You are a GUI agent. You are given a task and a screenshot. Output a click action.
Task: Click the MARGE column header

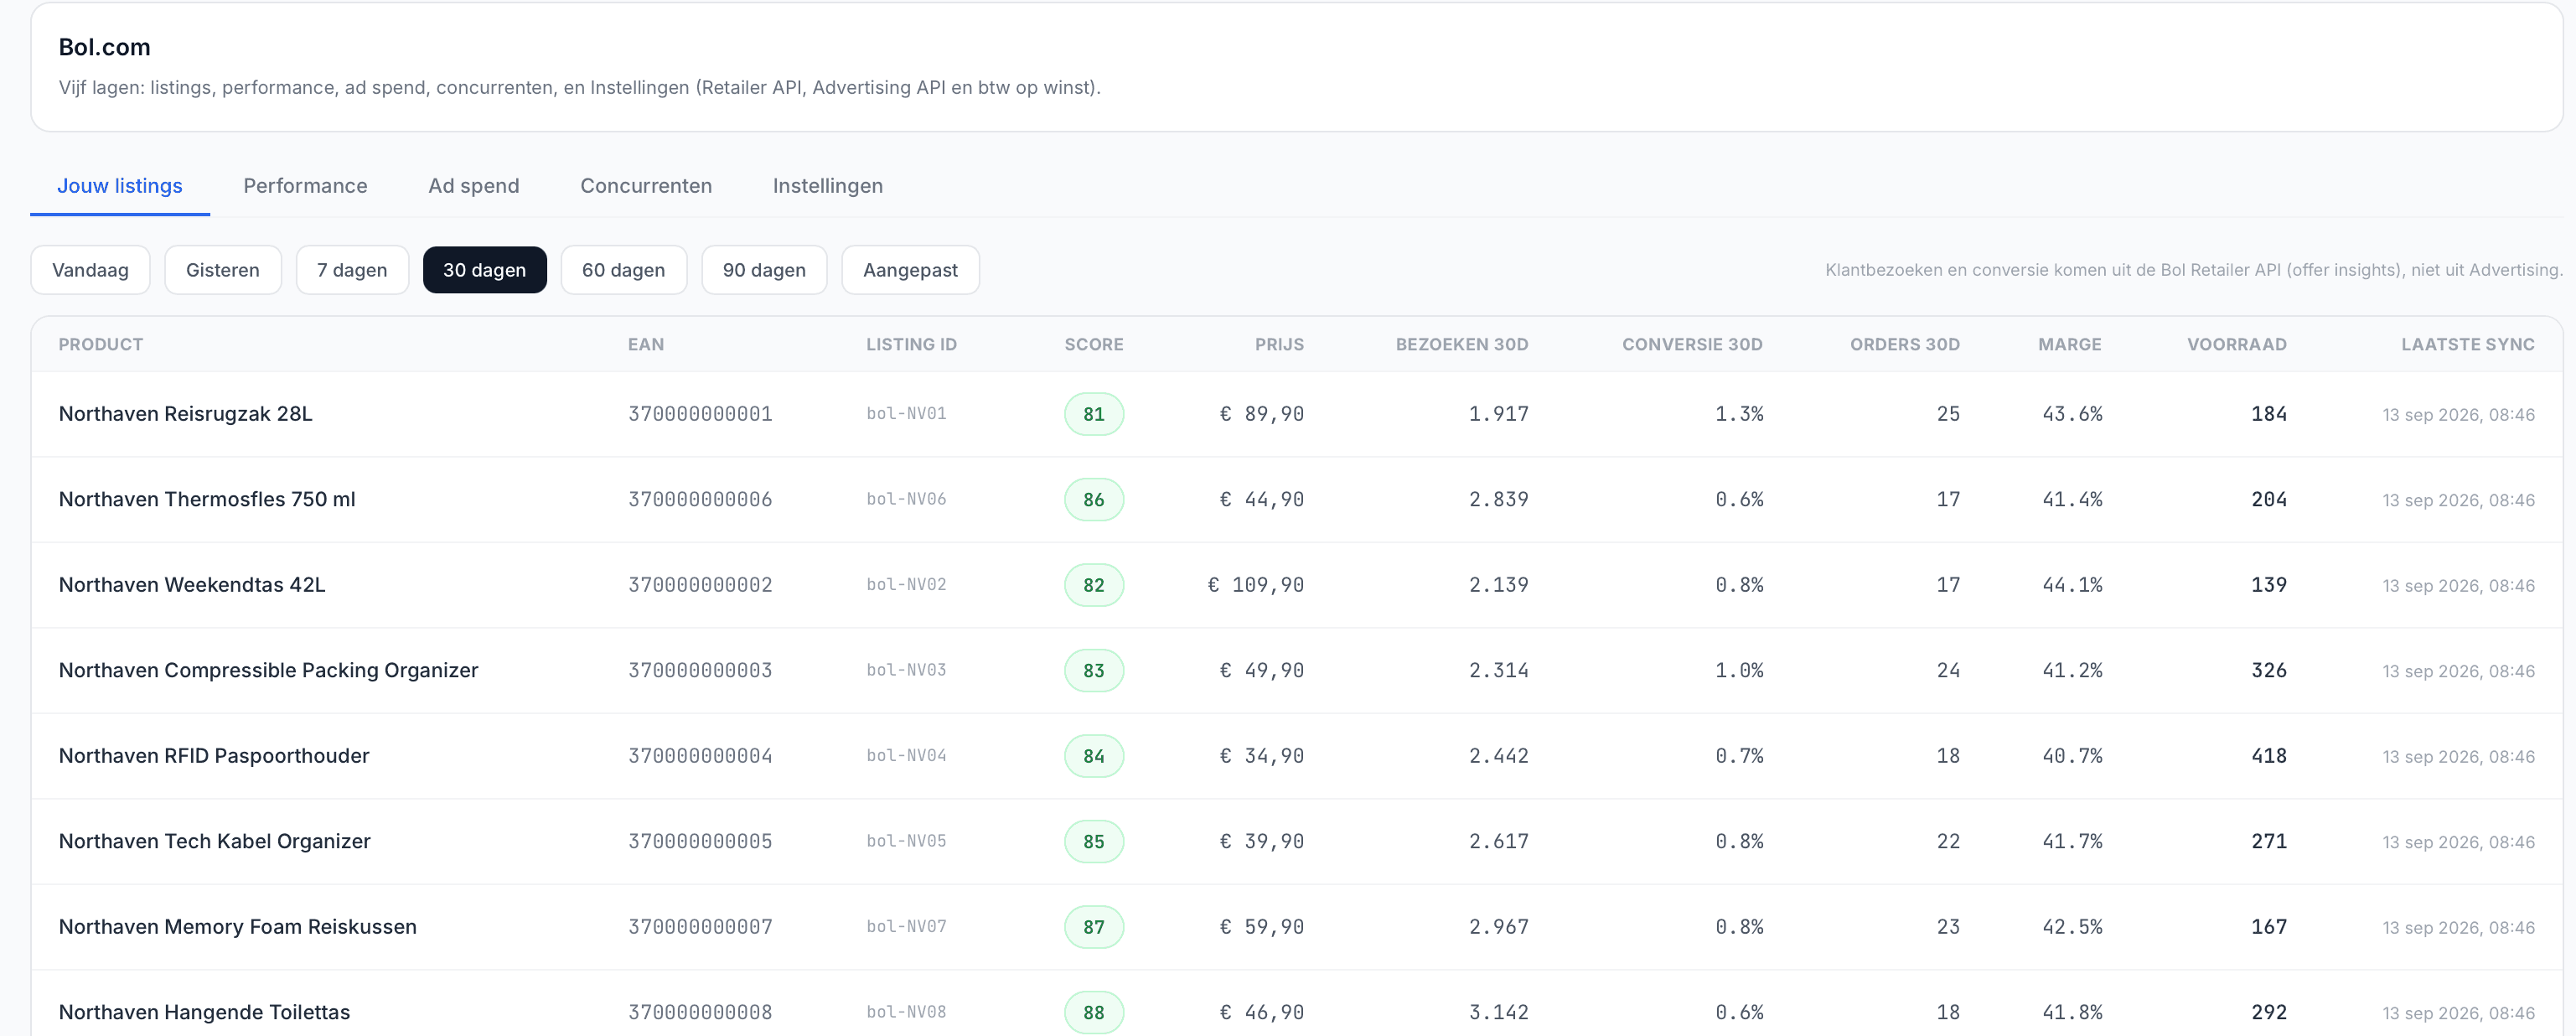point(2070,344)
